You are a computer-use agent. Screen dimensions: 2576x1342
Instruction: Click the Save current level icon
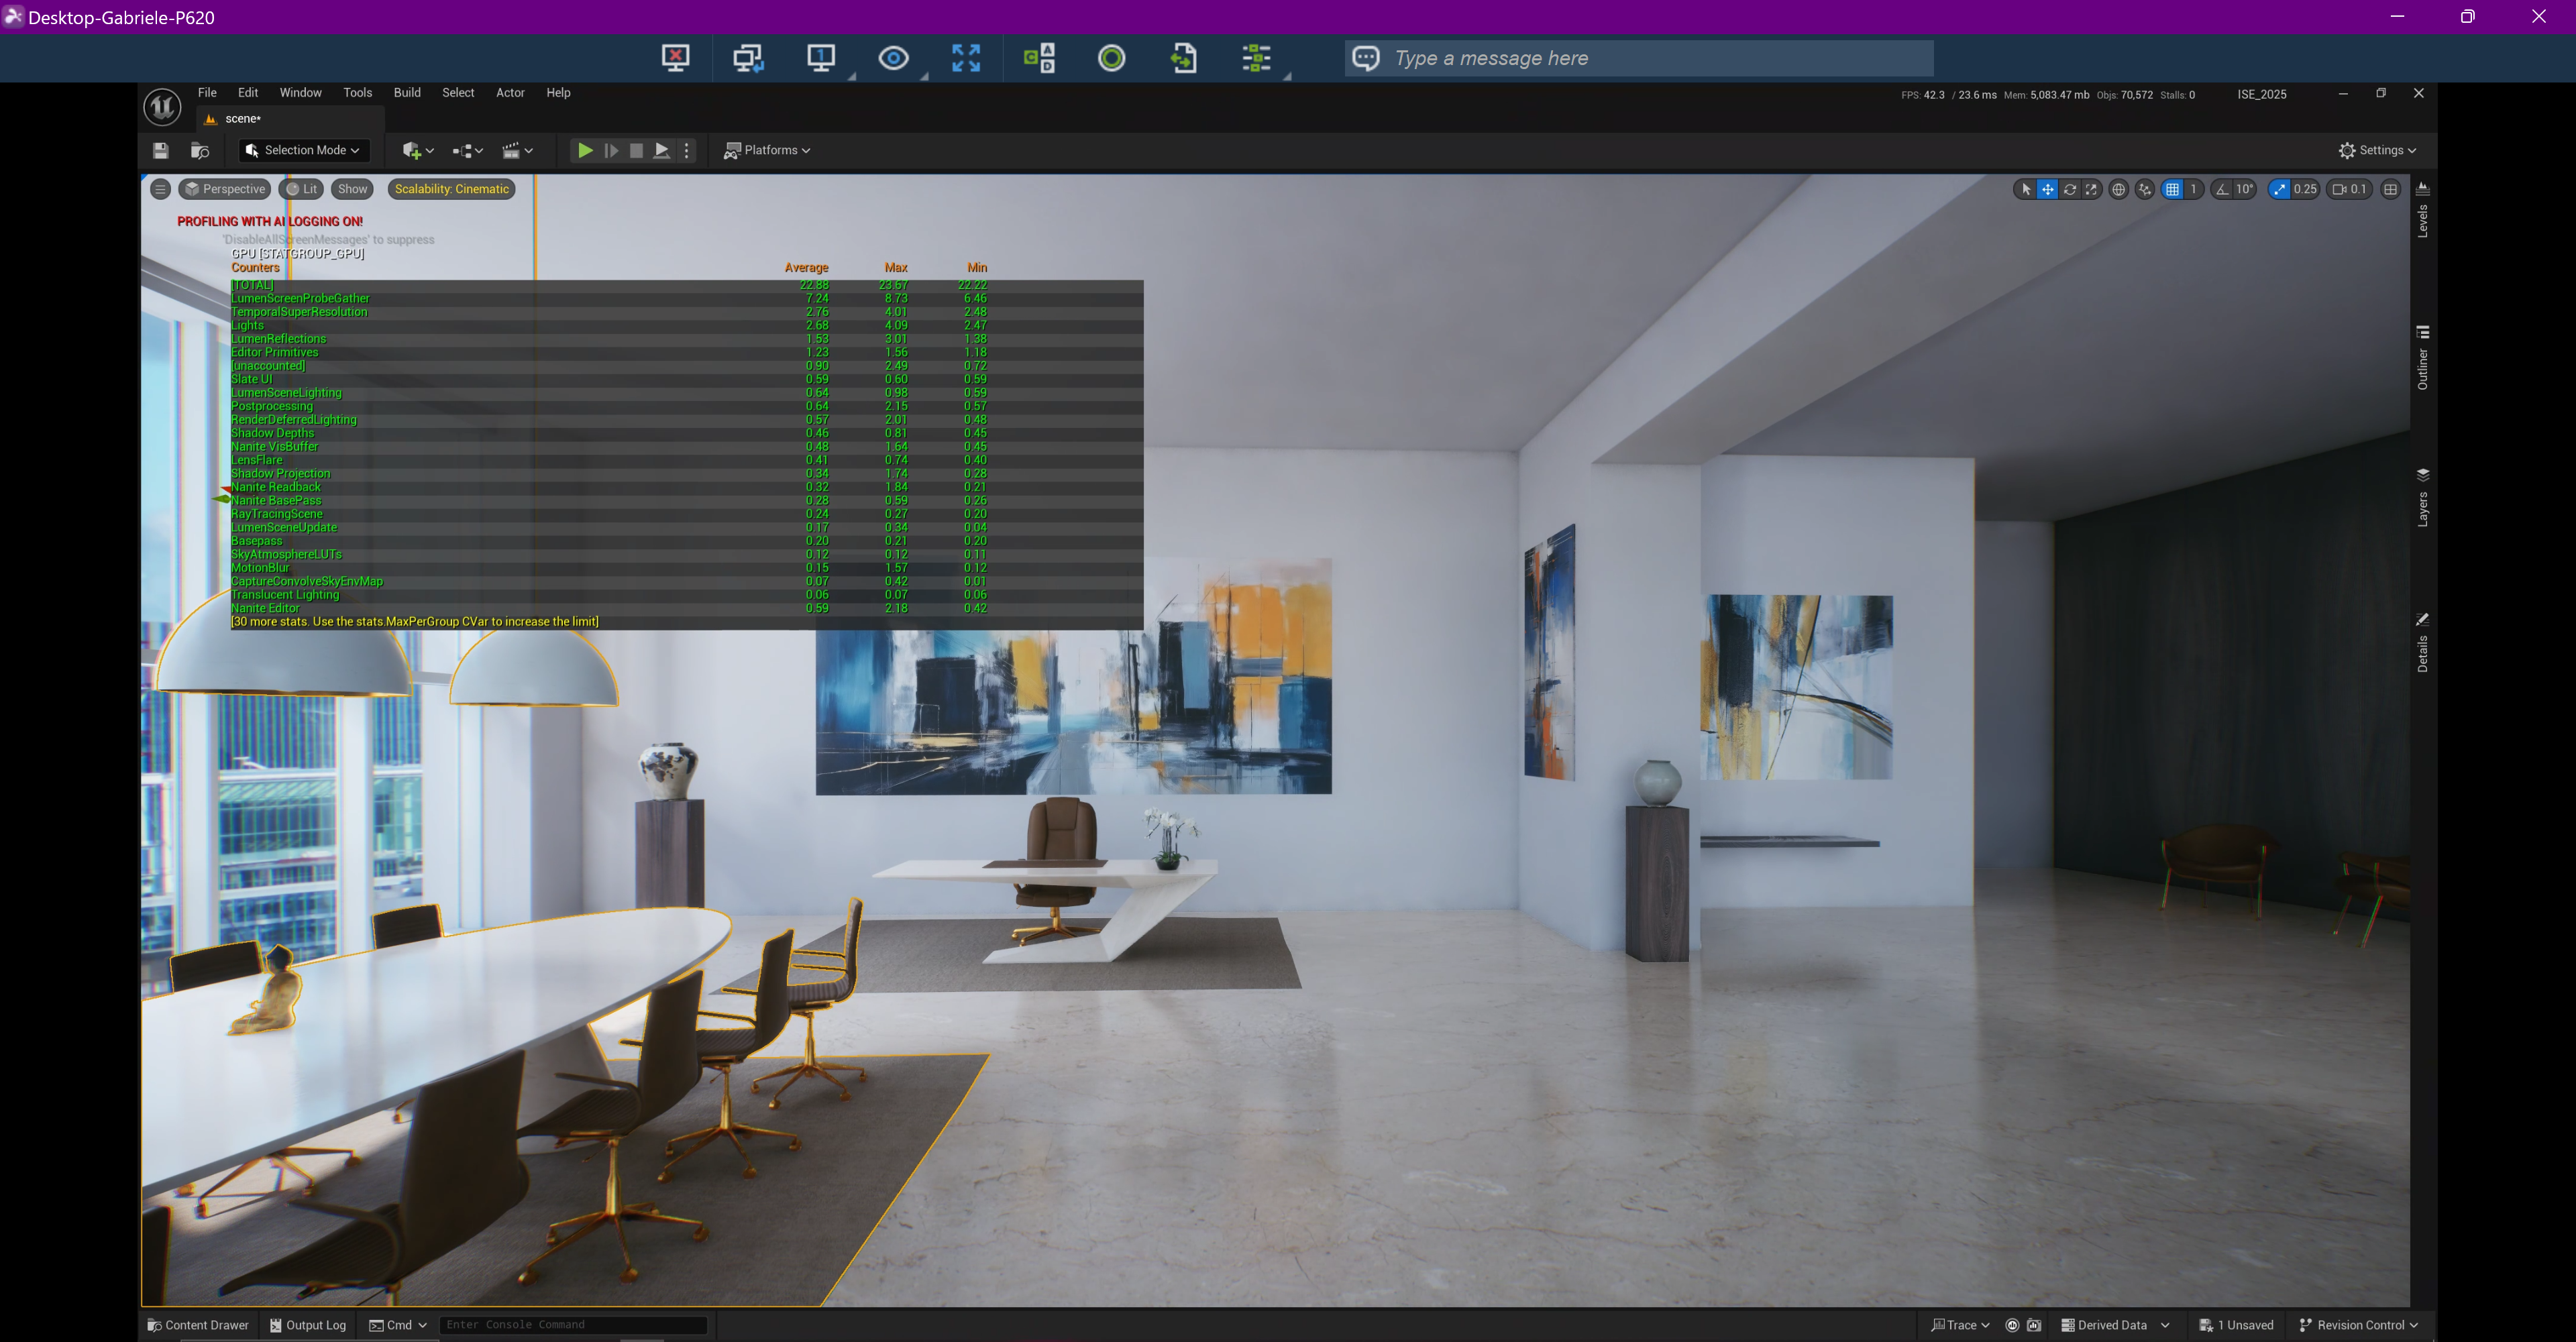tap(160, 150)
